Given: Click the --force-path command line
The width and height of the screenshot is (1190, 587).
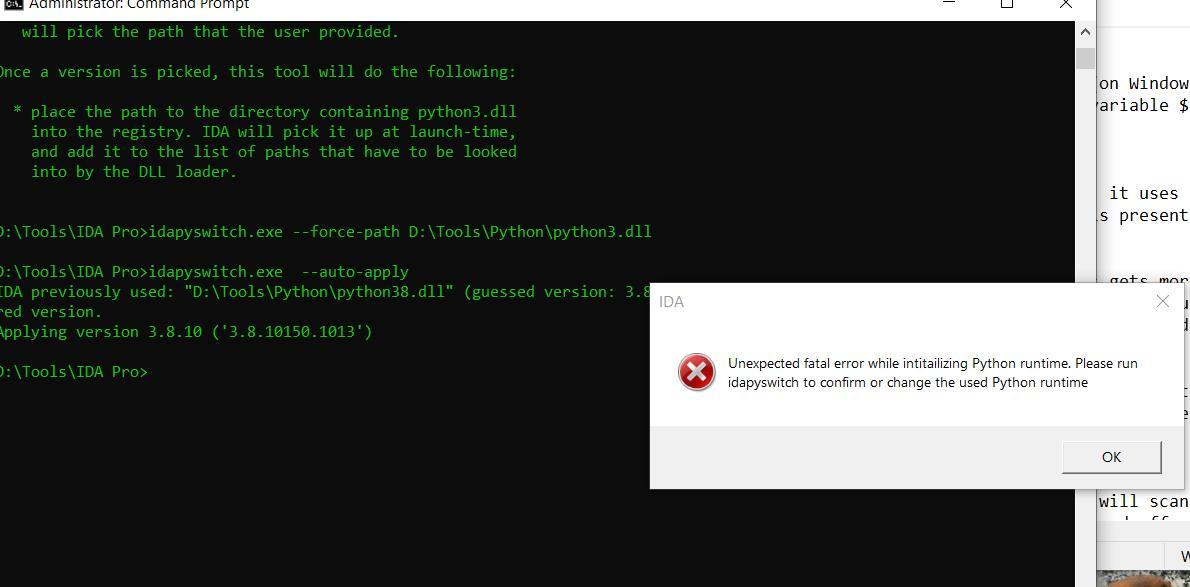Looking at the screenshot, I should point(400,232).
